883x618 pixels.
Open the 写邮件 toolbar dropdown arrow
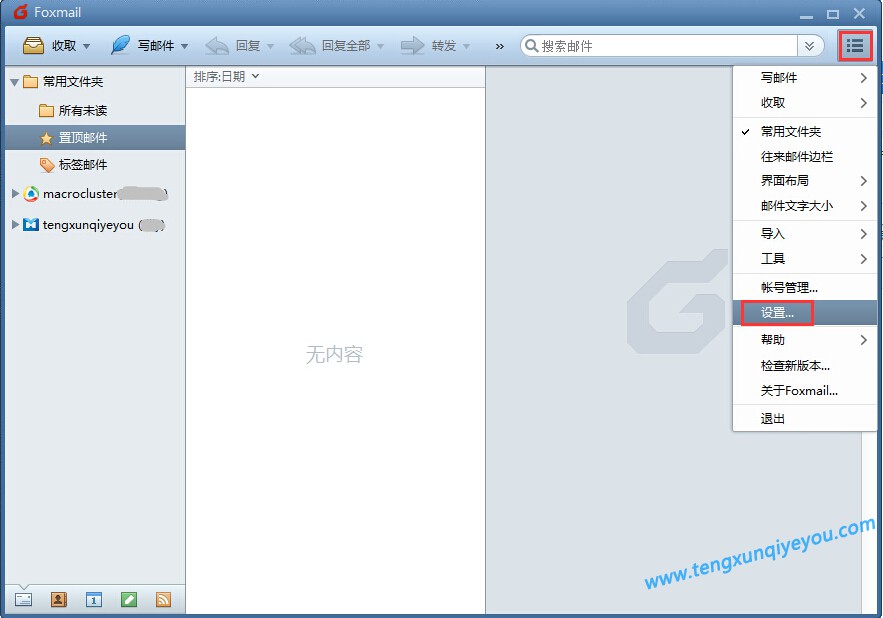185,46
